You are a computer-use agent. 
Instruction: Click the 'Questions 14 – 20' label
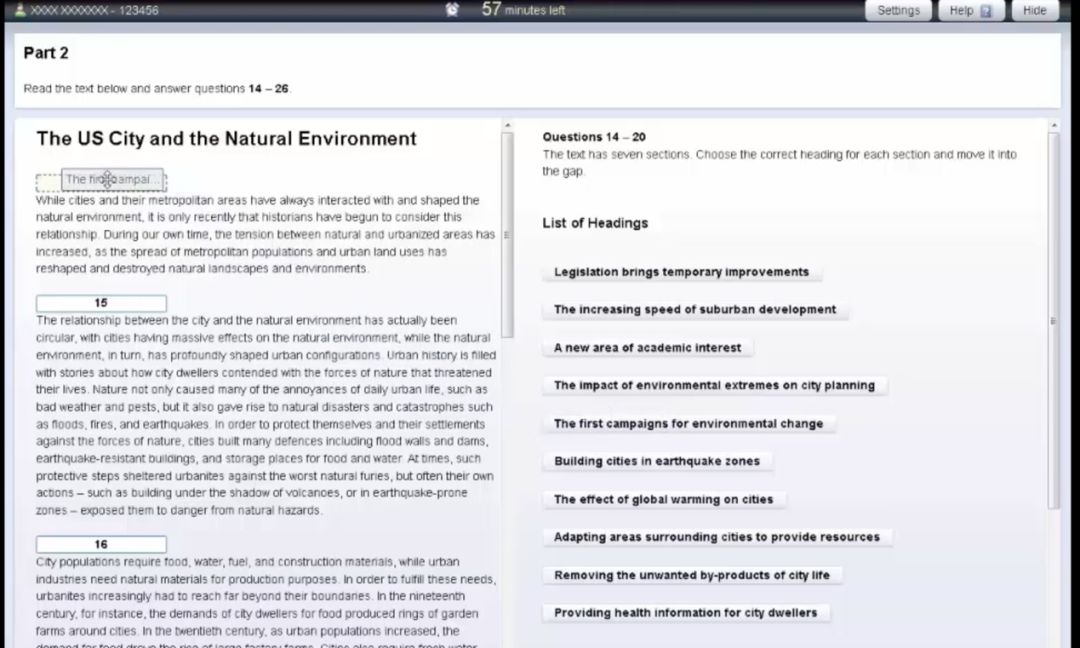click(x=594, y=137)
